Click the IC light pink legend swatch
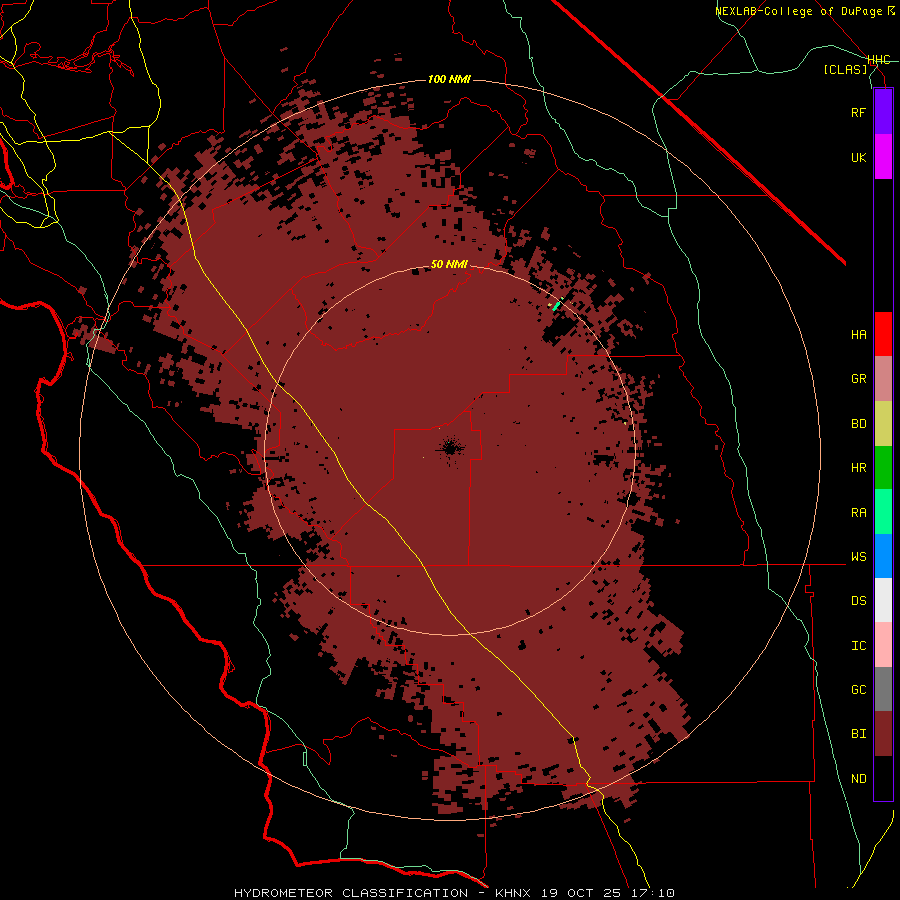This screenshot has height=900, width=900. tap(883, 645)
